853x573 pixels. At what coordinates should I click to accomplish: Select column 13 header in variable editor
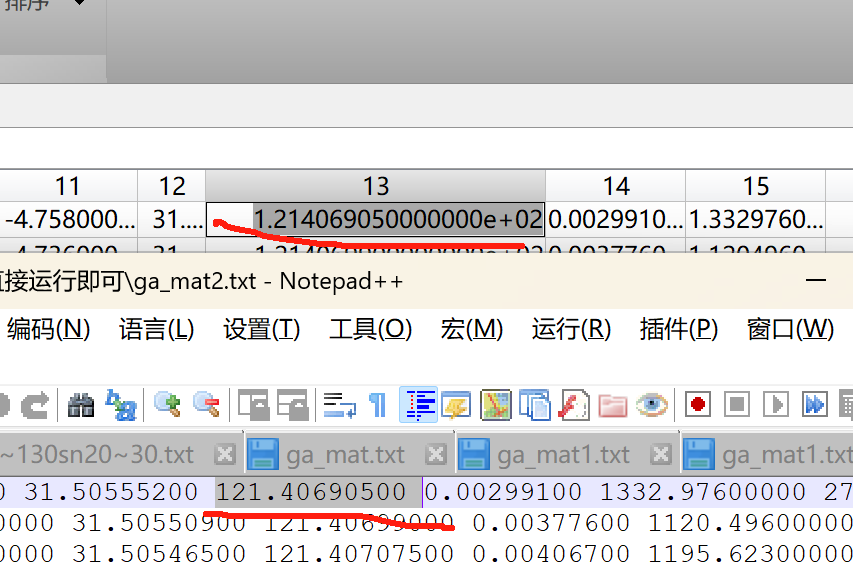point(375,186)
